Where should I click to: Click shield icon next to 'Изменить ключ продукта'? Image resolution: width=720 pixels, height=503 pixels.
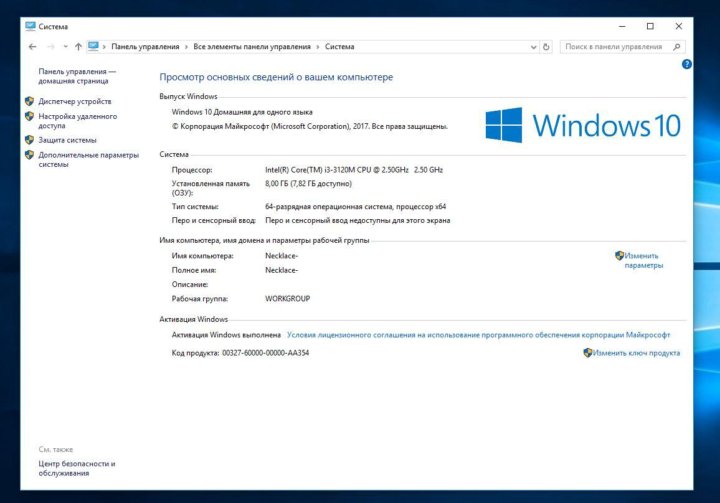pos(587,352)
